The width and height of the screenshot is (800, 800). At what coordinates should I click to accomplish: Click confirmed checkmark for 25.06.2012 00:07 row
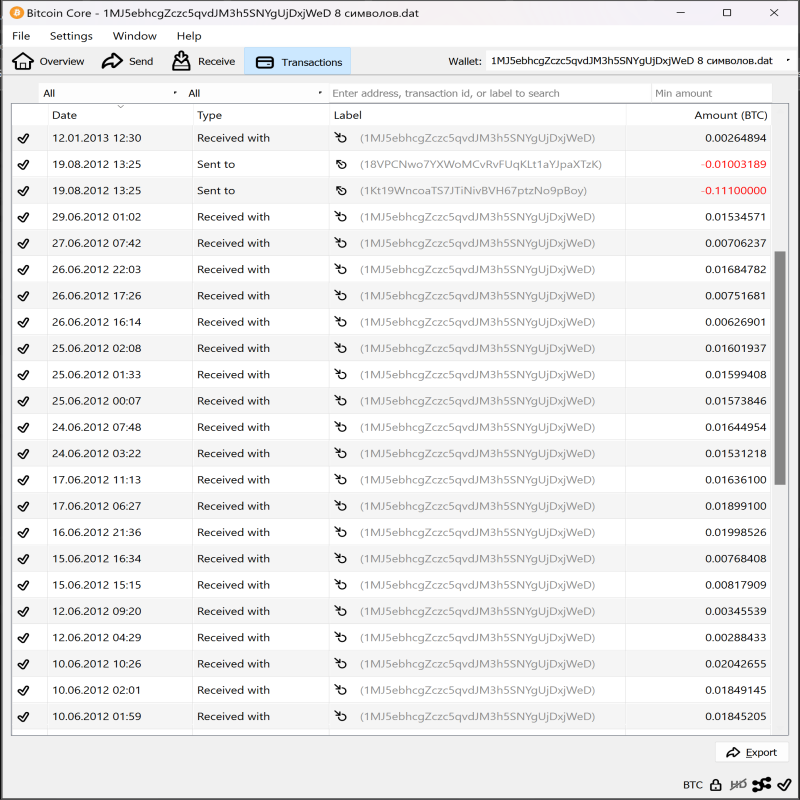point(23,401)
